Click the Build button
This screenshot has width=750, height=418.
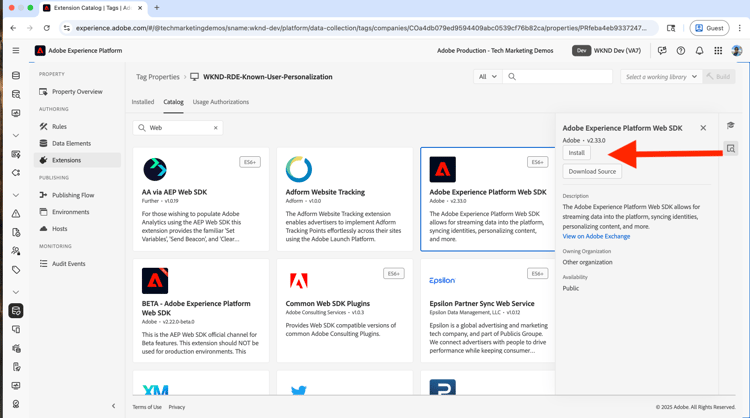[x=719, y=77]
